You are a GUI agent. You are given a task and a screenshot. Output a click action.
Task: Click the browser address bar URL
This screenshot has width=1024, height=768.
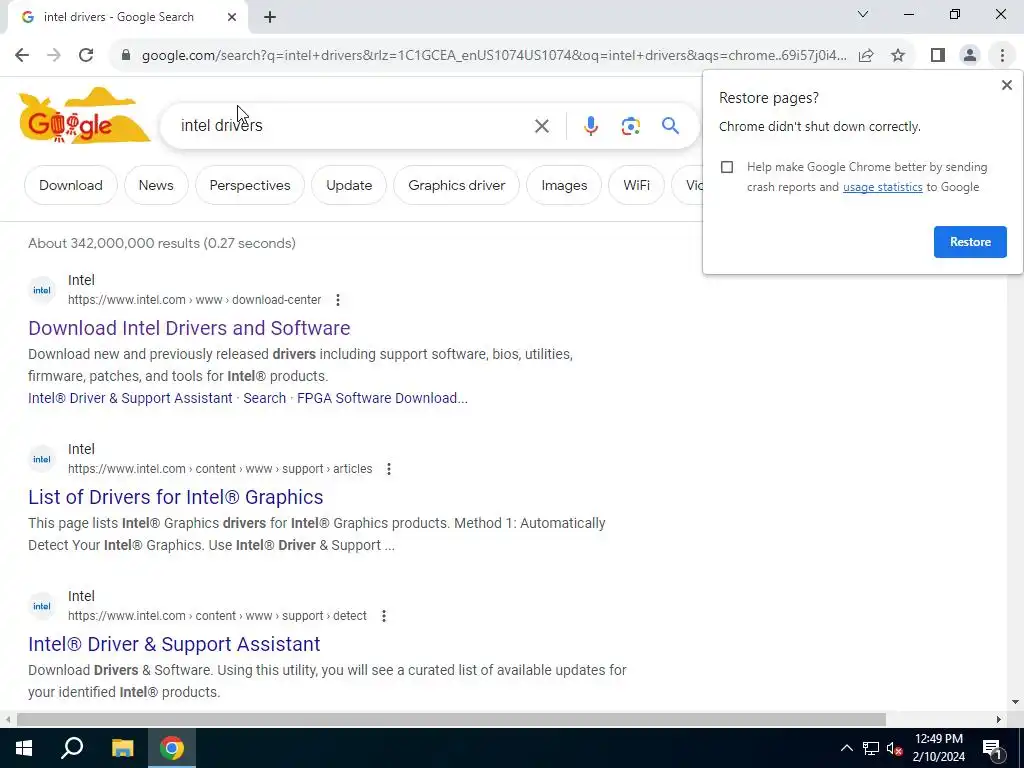[494, 56]
